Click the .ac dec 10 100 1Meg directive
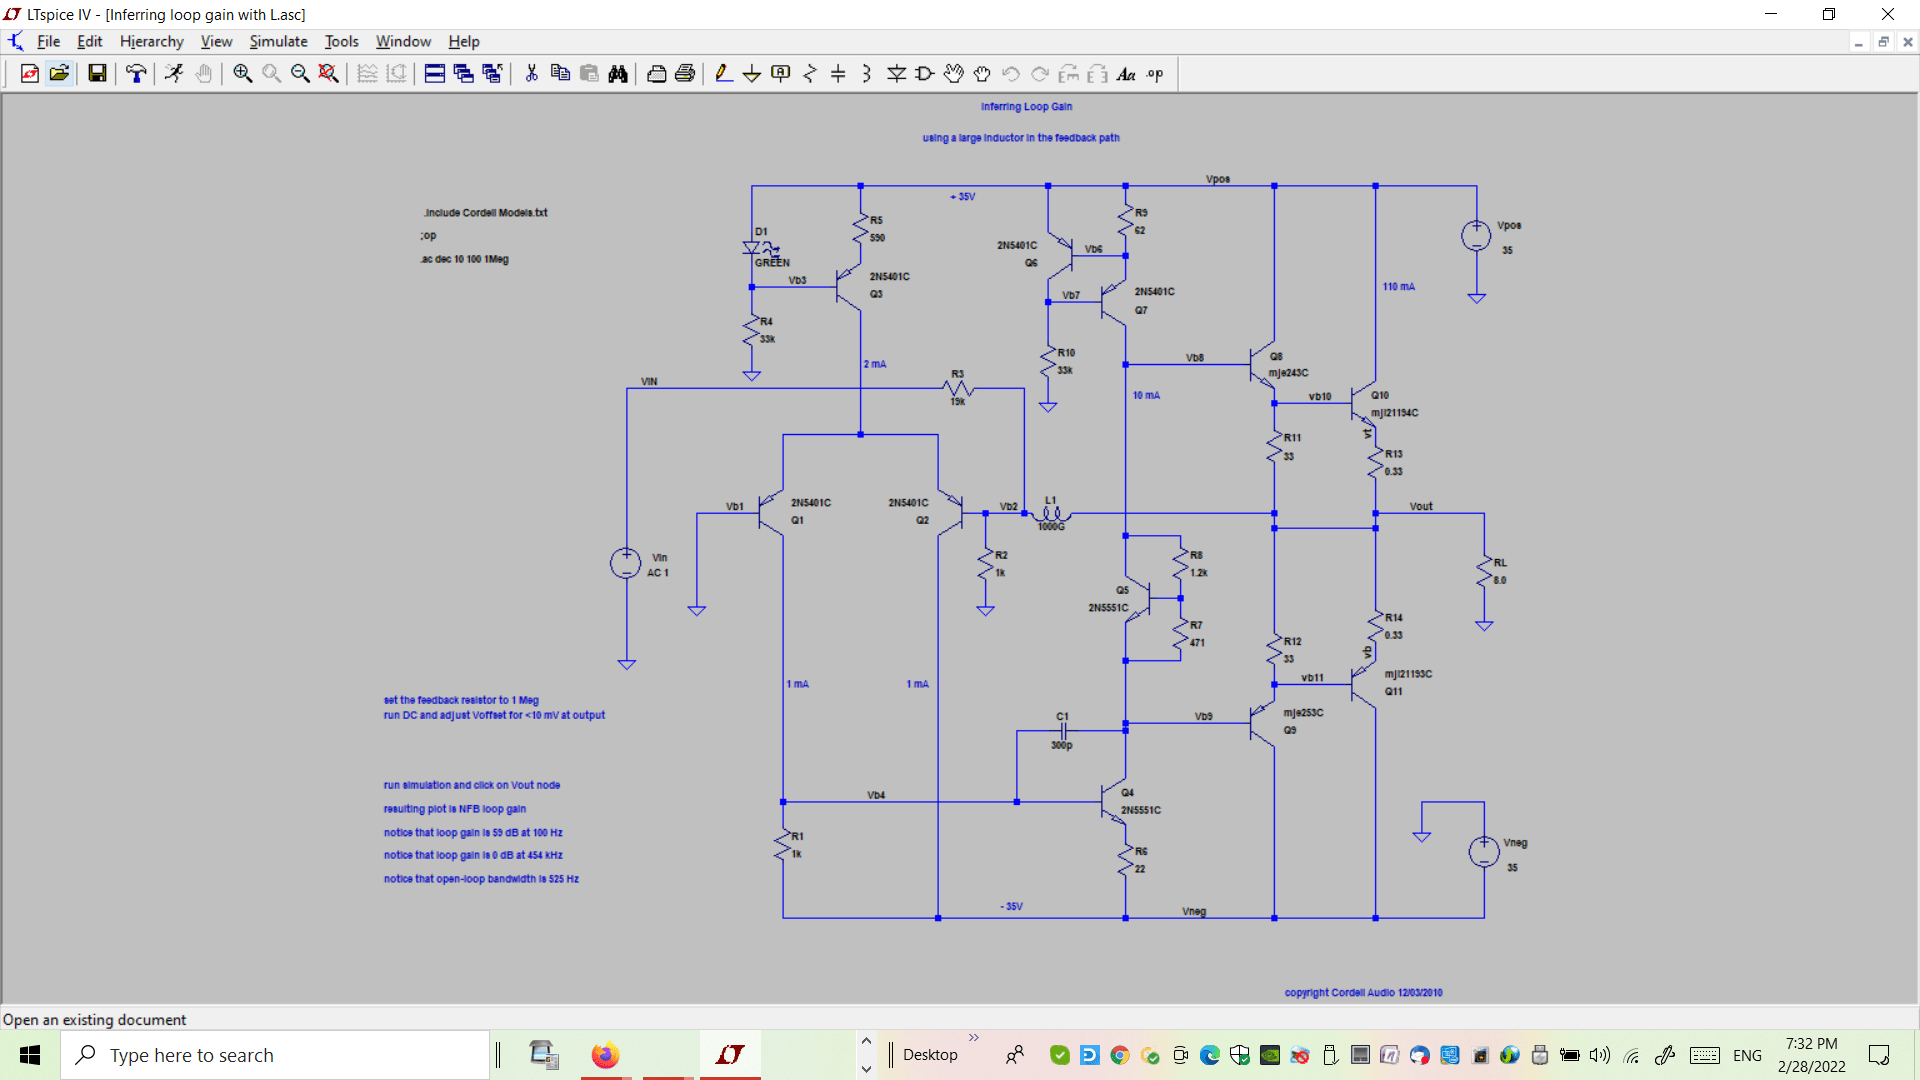This screenshot has width=1920, height=1080. pyautogui.click(x=464, y=259)
